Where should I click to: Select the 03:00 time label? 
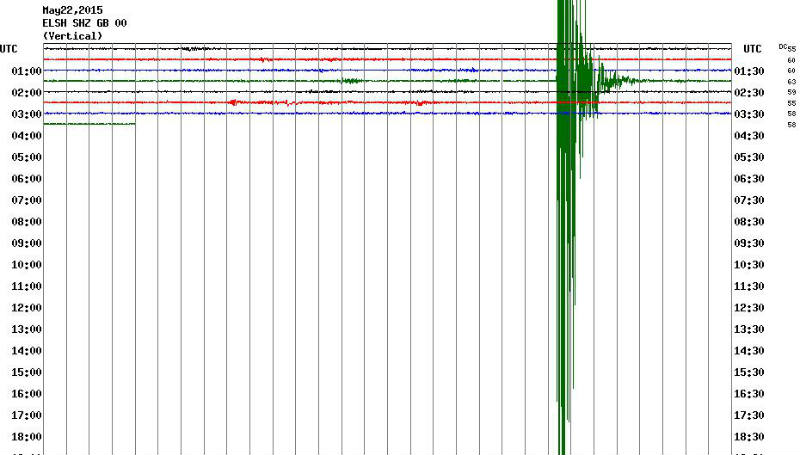(x=26, y=114)
